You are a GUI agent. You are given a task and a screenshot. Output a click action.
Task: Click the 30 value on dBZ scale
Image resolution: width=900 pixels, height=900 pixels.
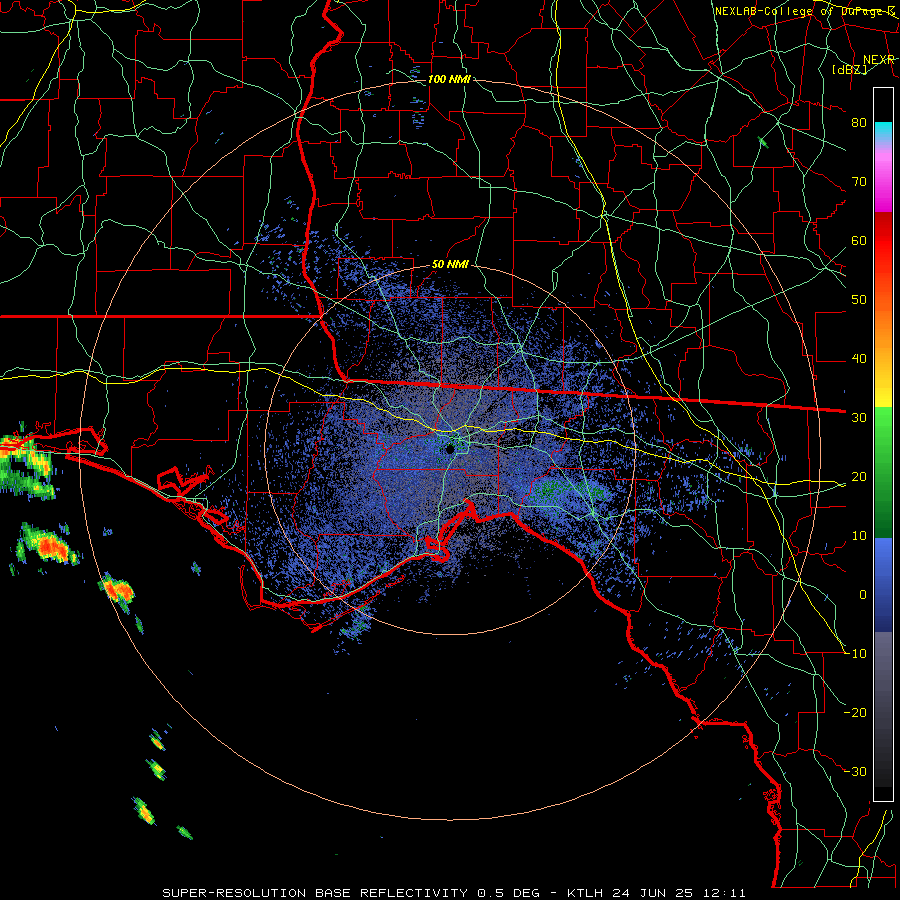coord(859,418)
